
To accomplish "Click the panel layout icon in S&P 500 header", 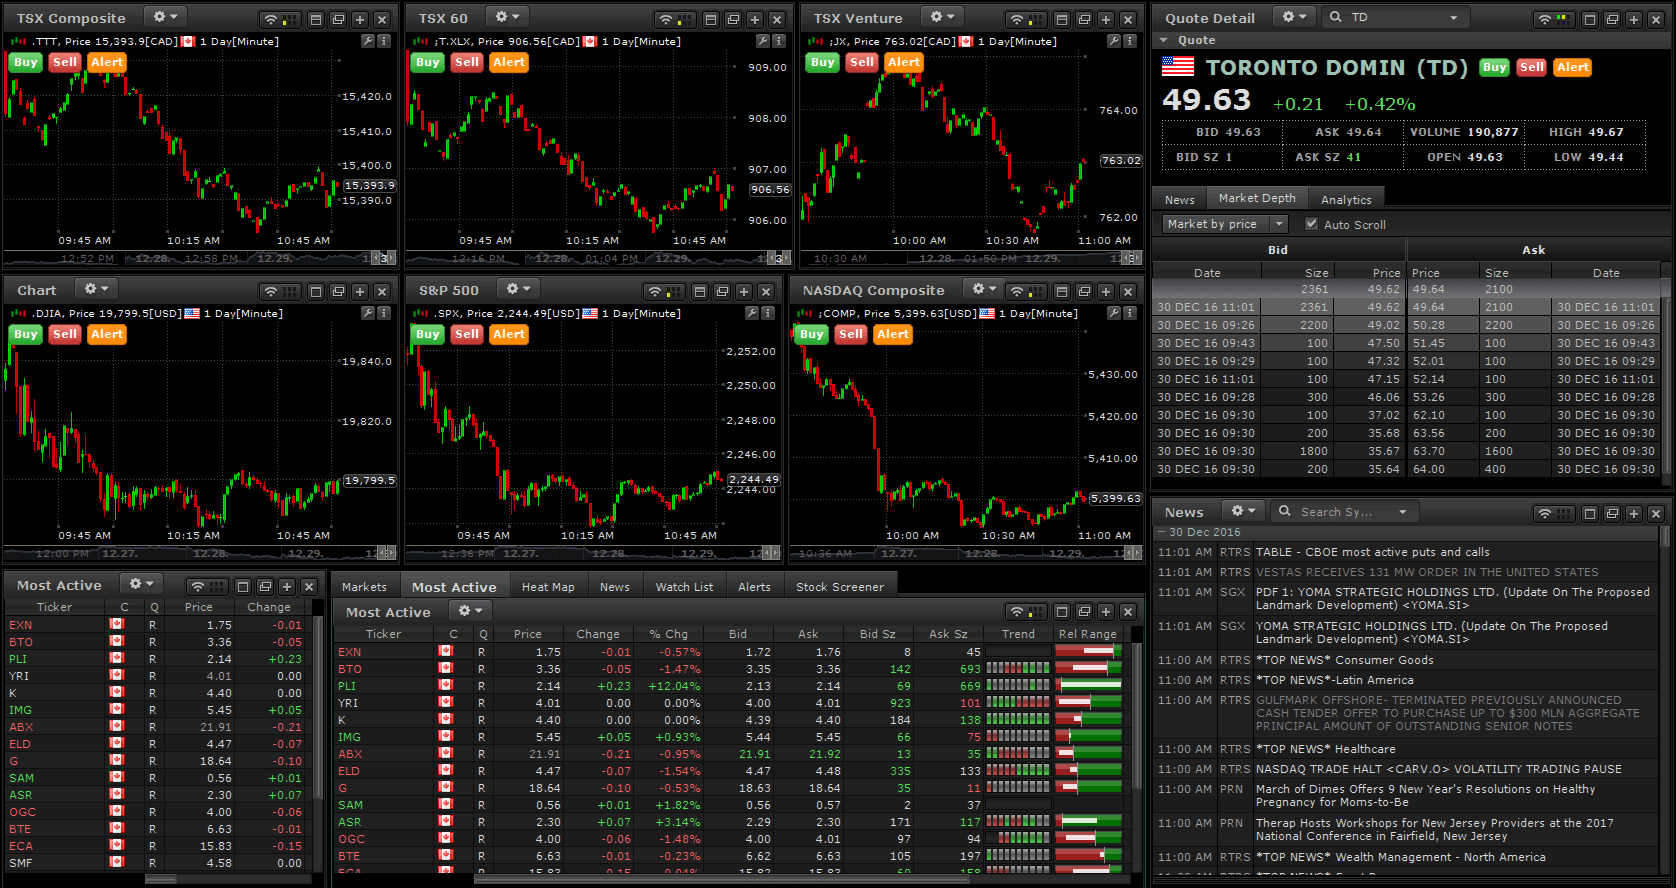I will [x=700, y=291].
